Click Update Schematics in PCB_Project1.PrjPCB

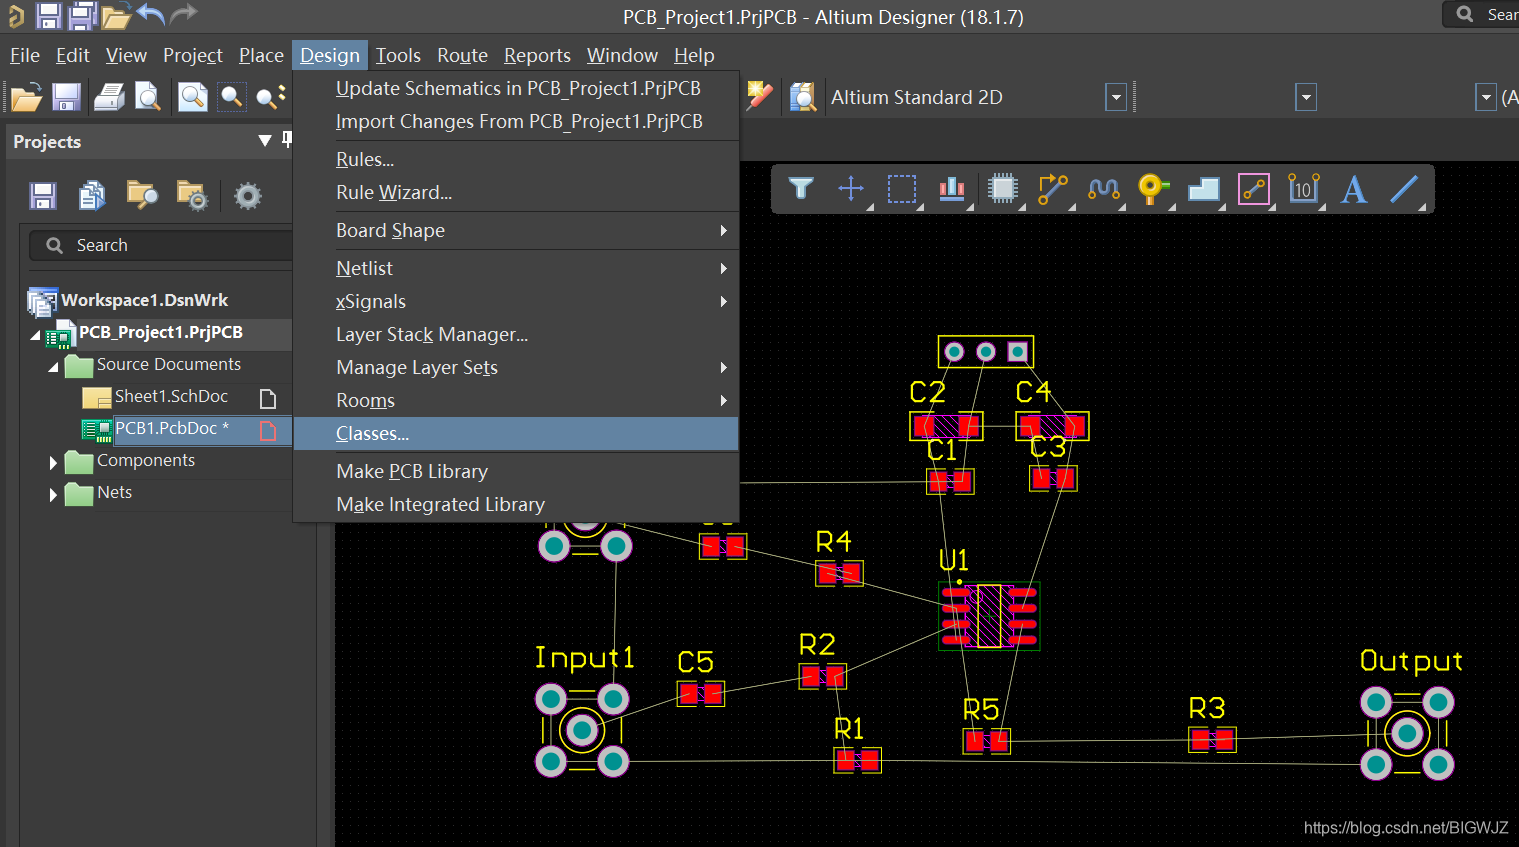tap(517, 88)
